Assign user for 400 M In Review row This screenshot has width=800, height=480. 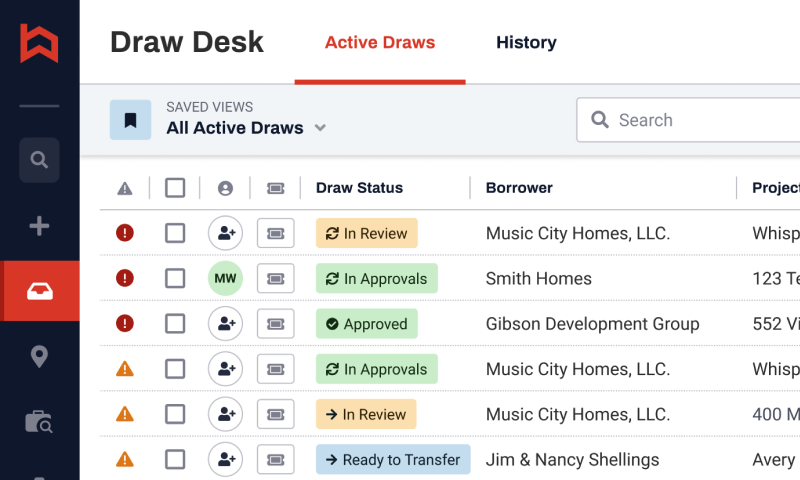226,414
